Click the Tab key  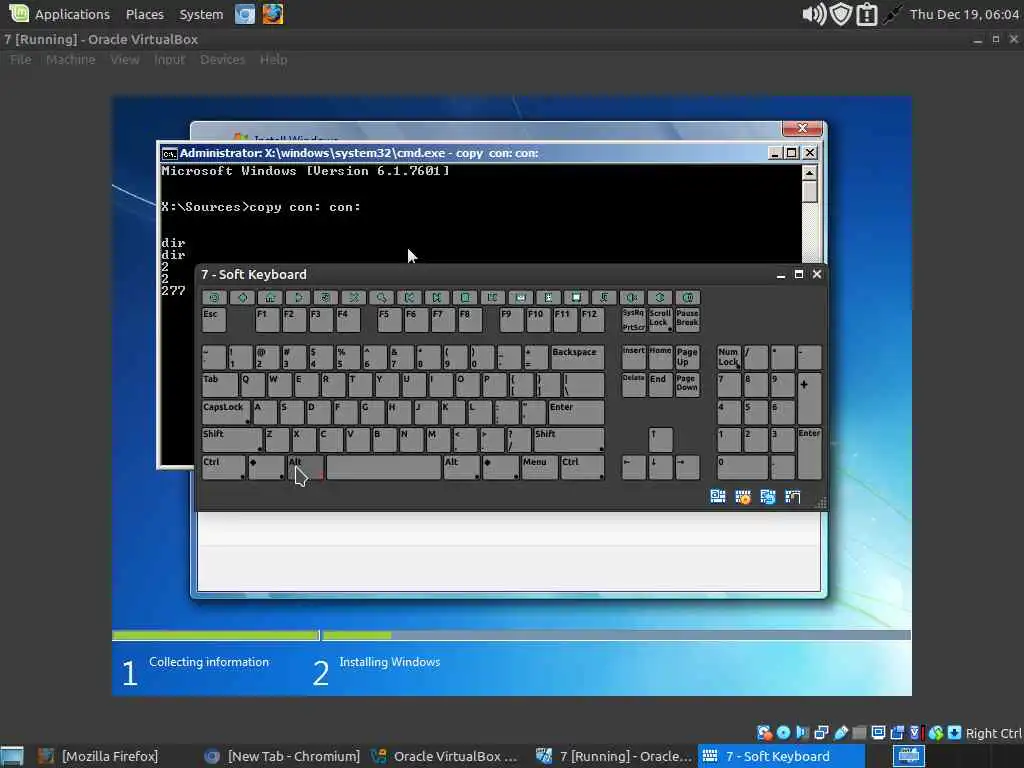click(219, 385)
